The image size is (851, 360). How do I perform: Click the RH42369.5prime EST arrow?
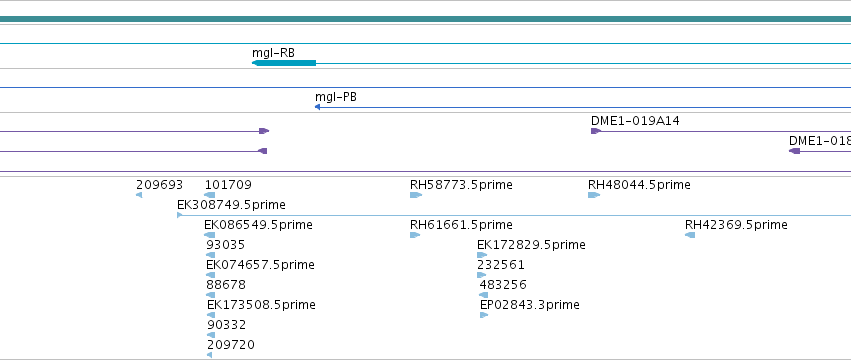690,235
